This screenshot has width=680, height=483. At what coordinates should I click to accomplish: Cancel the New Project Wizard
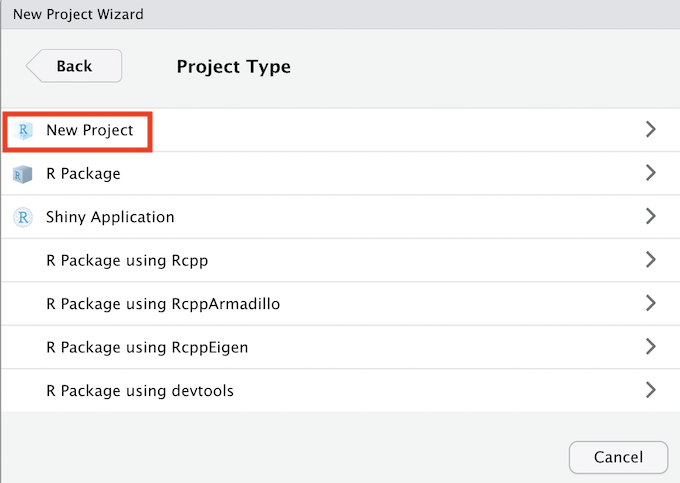click(618, 457)
